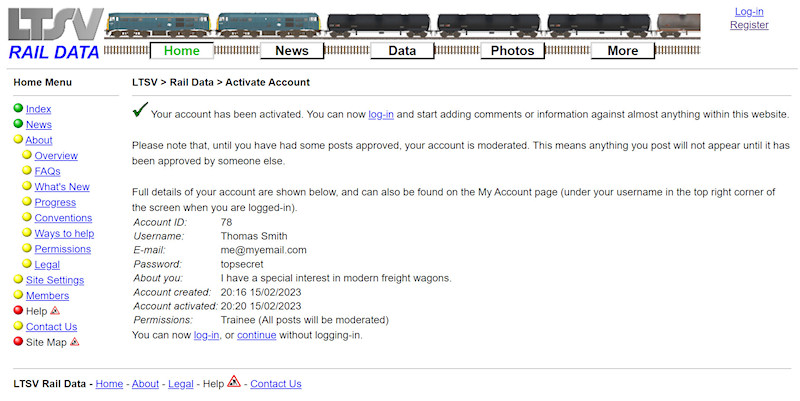The width and height of the screenshot is (800, 401).
Task: Expand the More navigation menu
Action: tap(622, 51)
